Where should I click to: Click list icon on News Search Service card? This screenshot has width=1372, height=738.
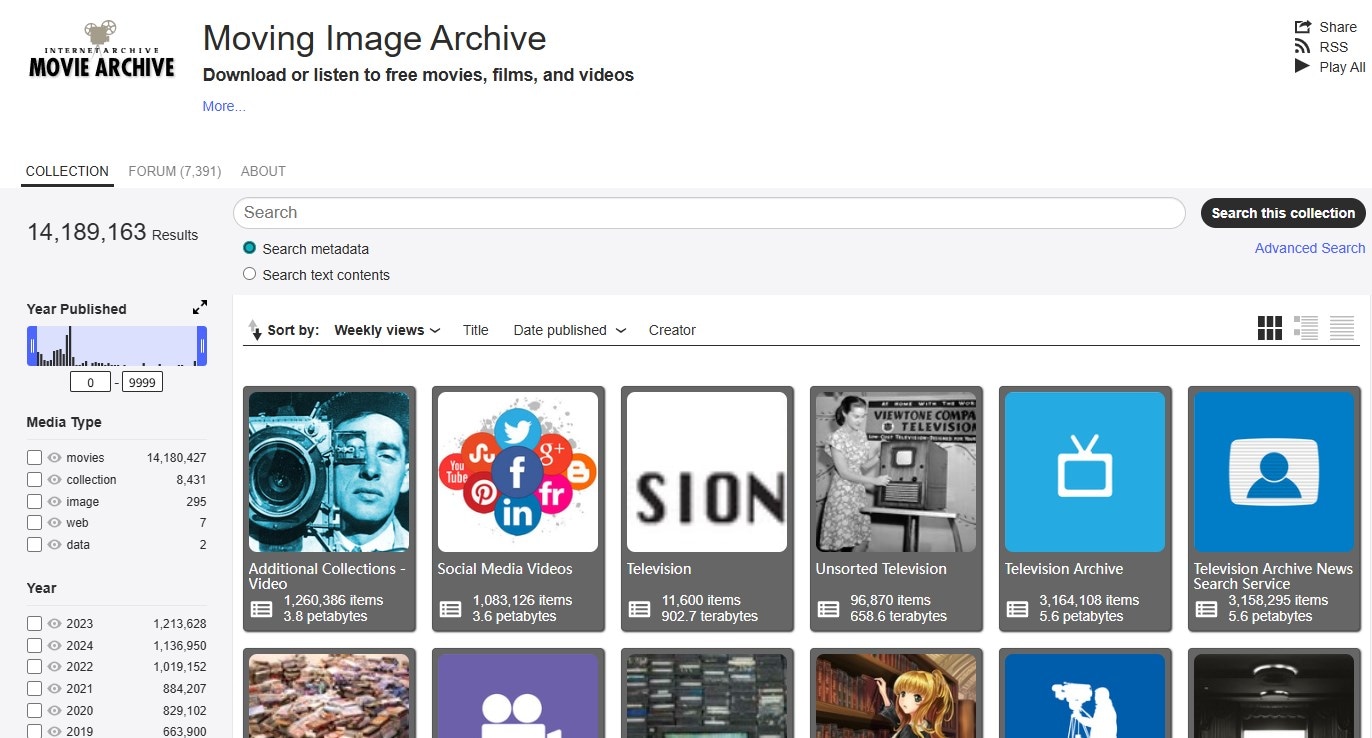(x=1206, y=609)
